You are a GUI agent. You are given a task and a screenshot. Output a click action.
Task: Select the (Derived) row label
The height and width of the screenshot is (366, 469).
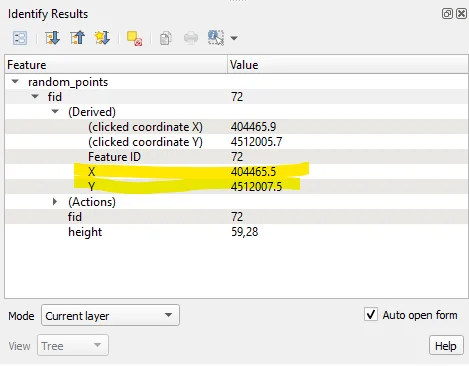pyautogui.click(x=92, y=112)
